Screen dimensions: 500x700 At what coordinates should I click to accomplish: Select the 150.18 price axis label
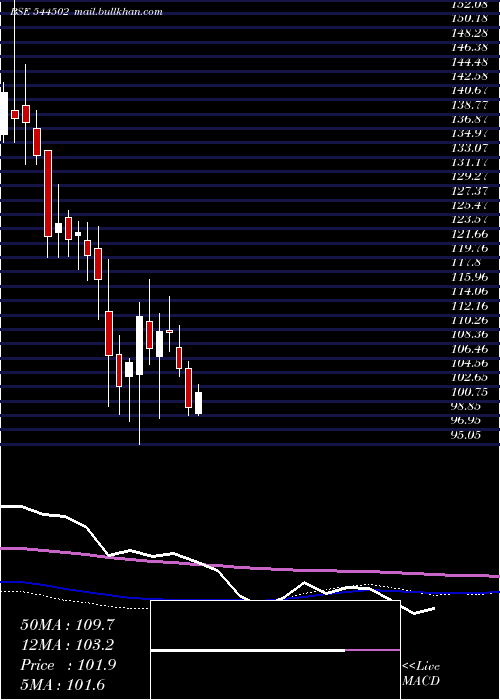pyautogui.click(x=468, y=18)
